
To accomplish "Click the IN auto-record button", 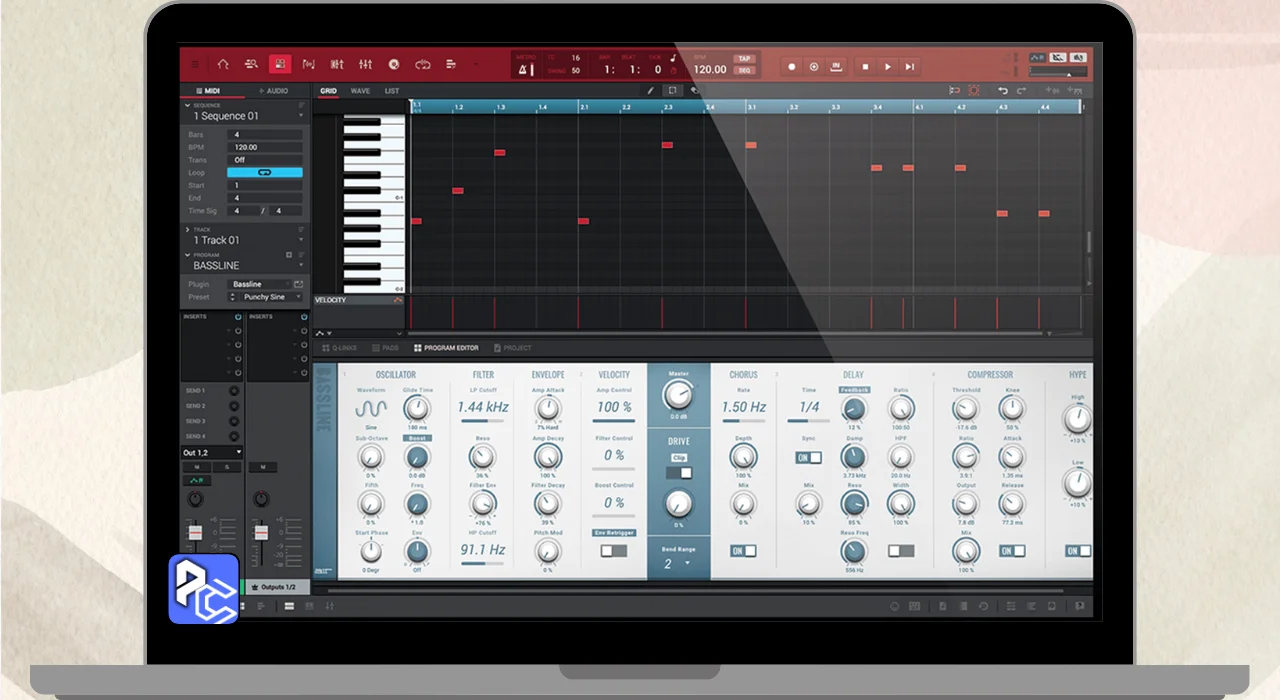I will tap(836, 67).
